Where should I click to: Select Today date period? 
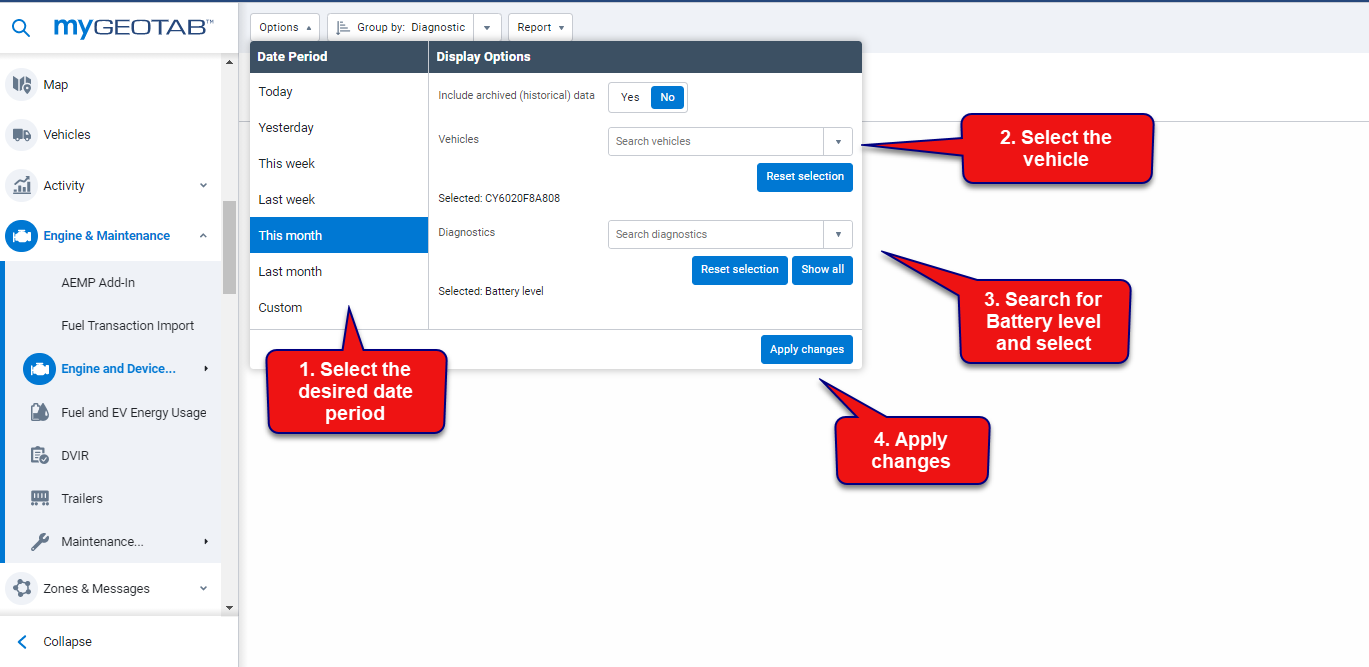[339, 91]
